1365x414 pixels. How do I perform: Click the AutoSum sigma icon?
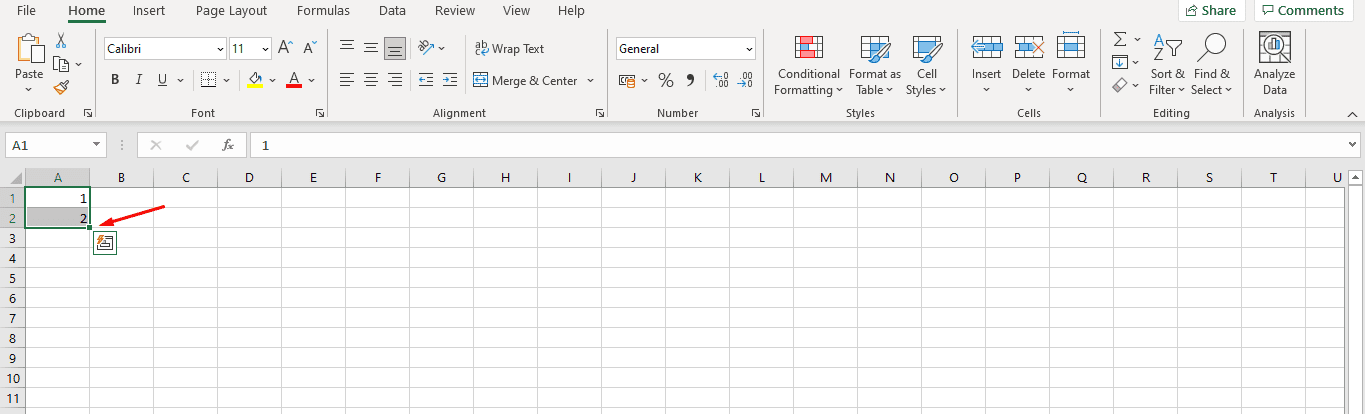(1120, 40)
